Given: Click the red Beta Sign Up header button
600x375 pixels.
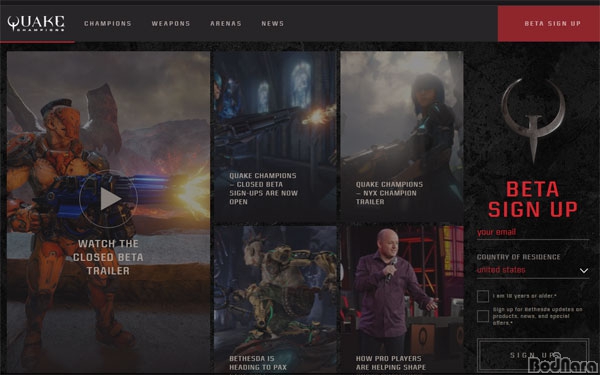Looking at the screenshot, I should point(549,24).
